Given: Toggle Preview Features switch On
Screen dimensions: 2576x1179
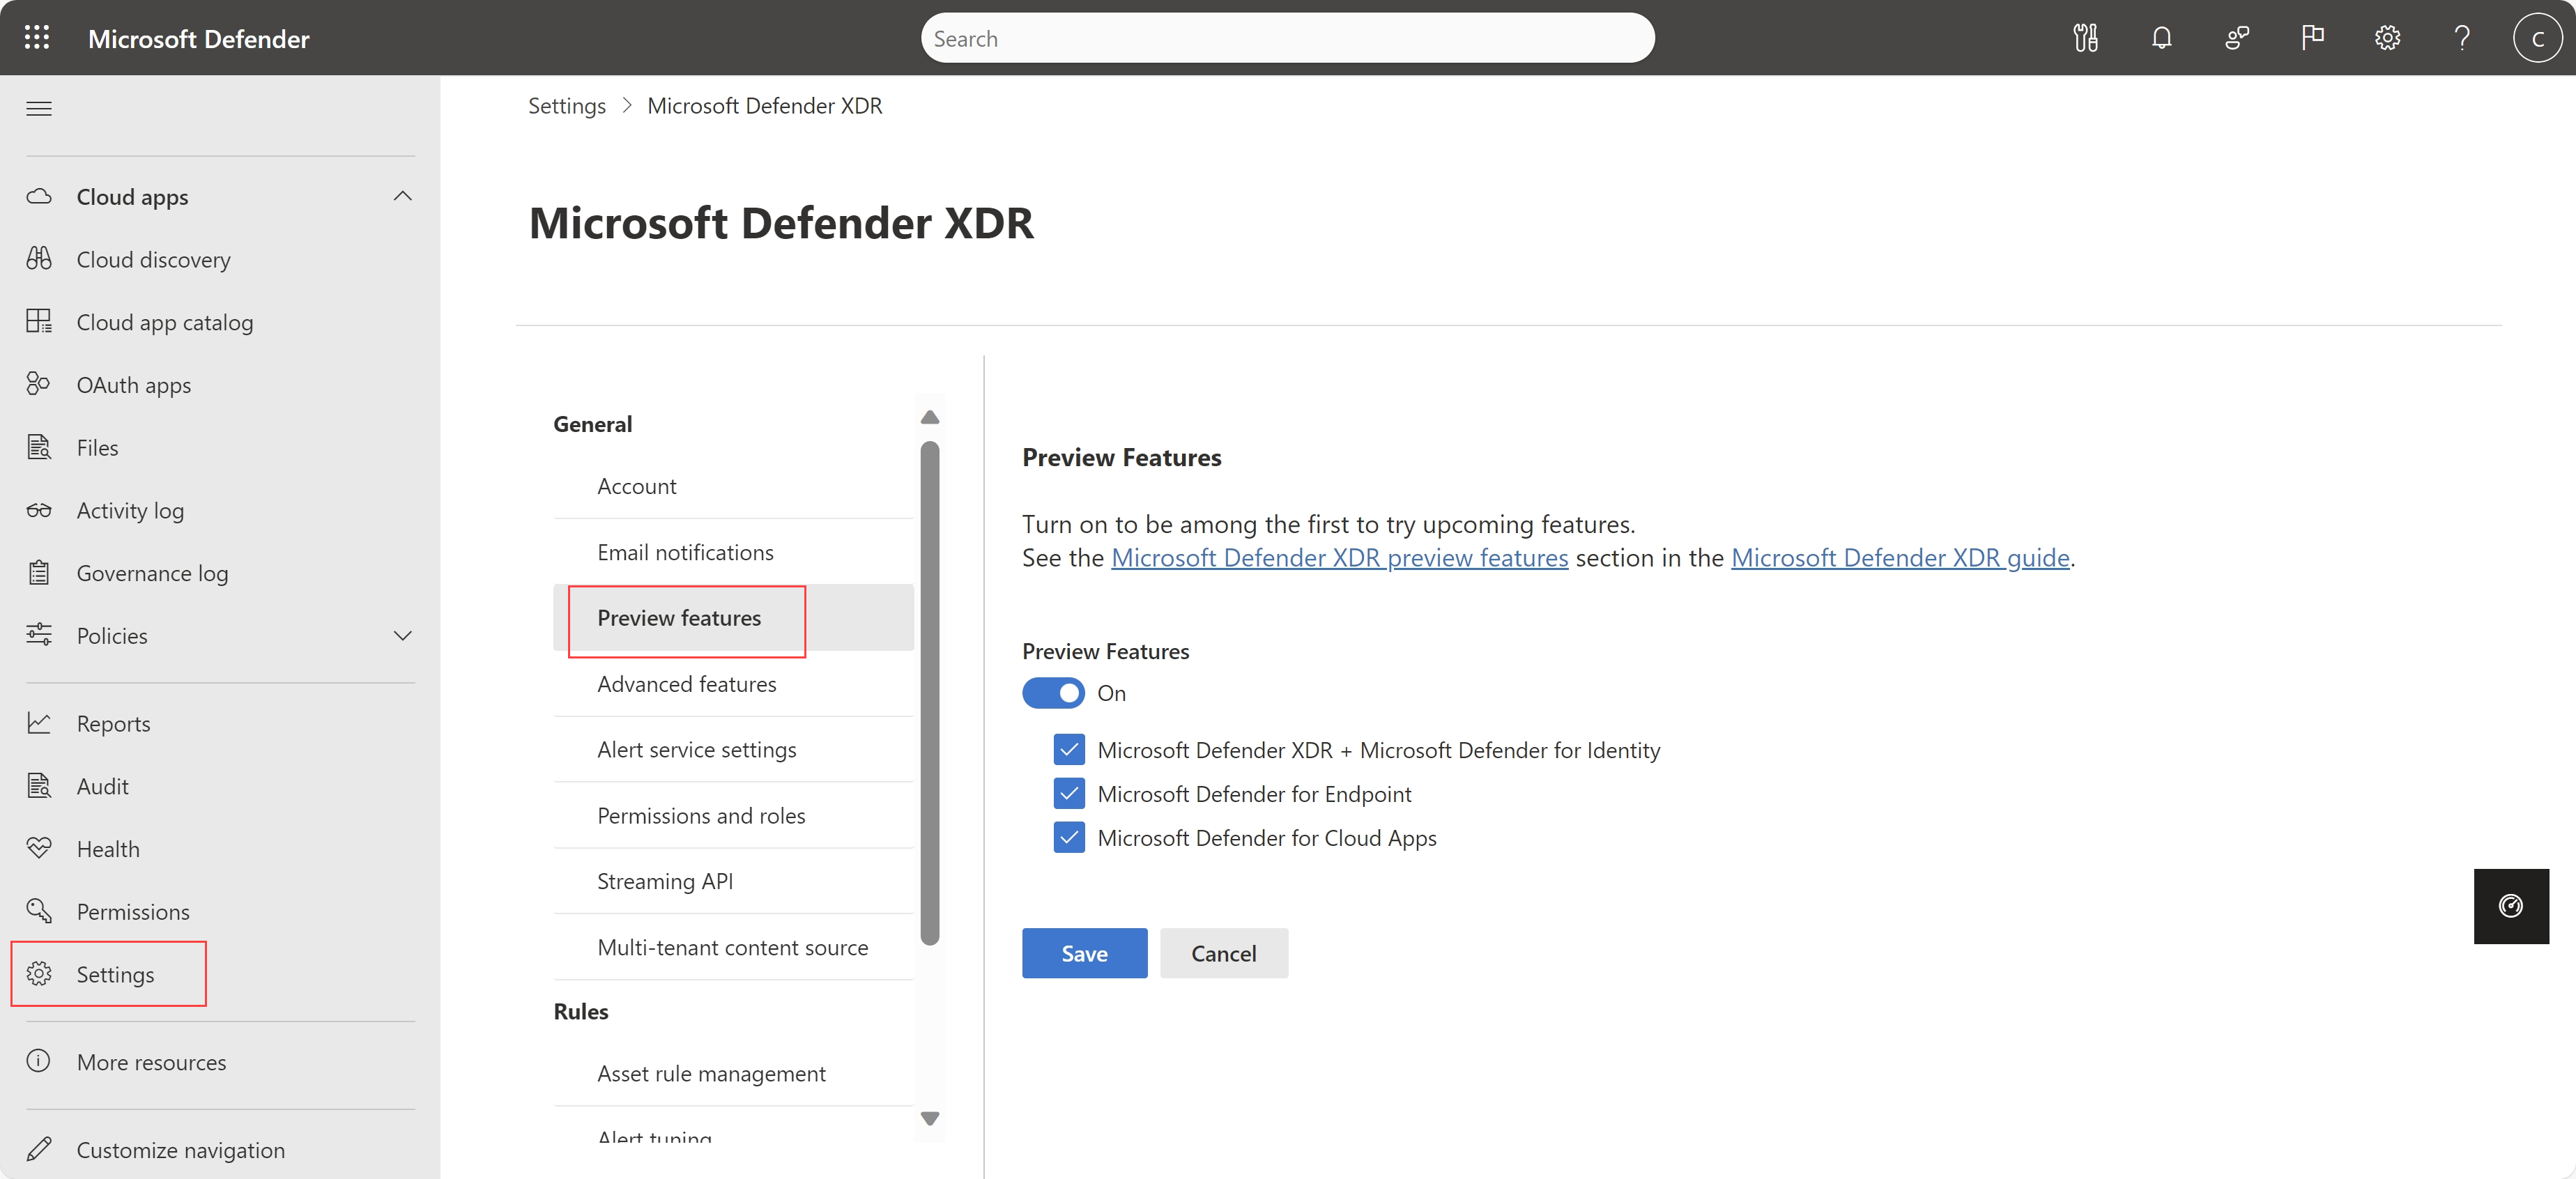Looking at the screenshot, I should [1053, 693].
